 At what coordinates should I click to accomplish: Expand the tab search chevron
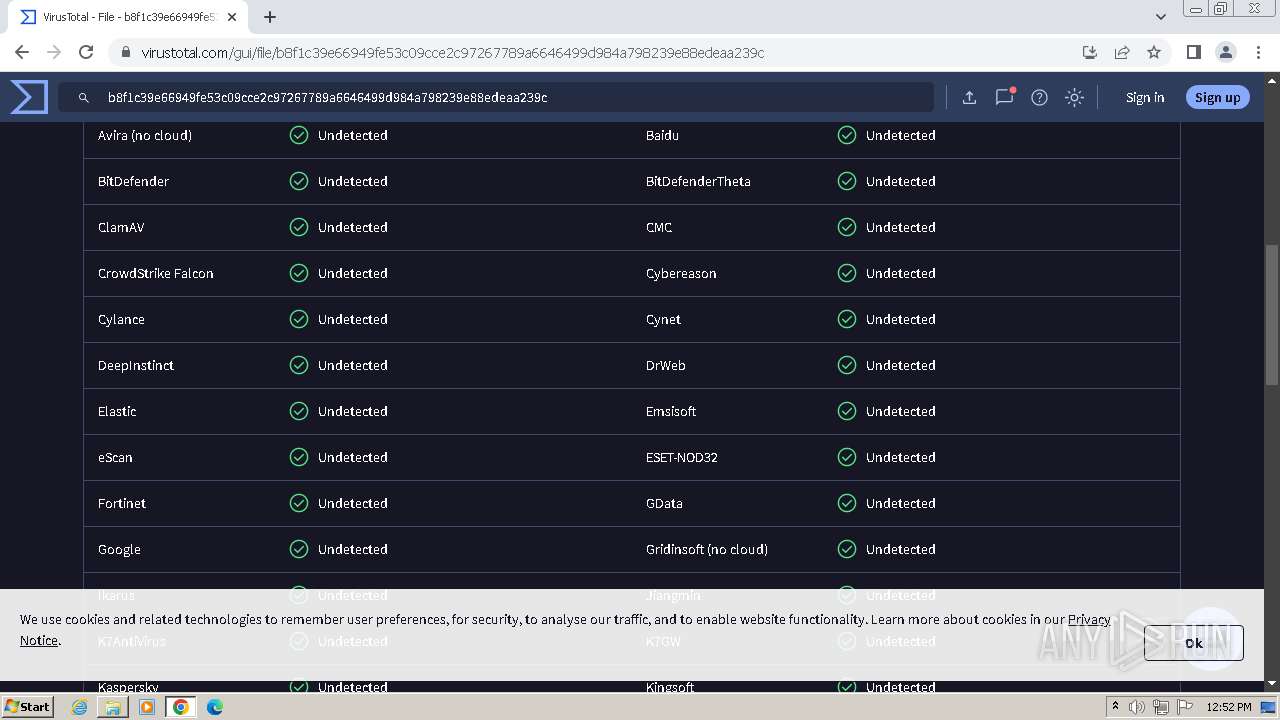1160,17
